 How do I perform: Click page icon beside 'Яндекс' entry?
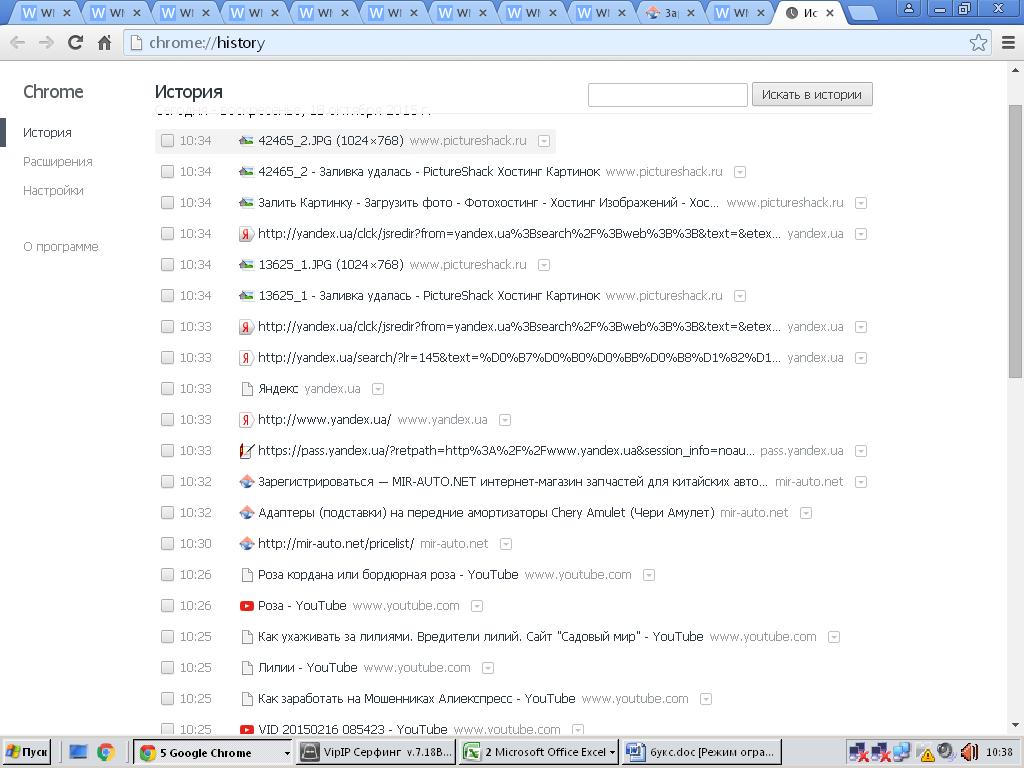pyautogui.click(x=247, y=389)
